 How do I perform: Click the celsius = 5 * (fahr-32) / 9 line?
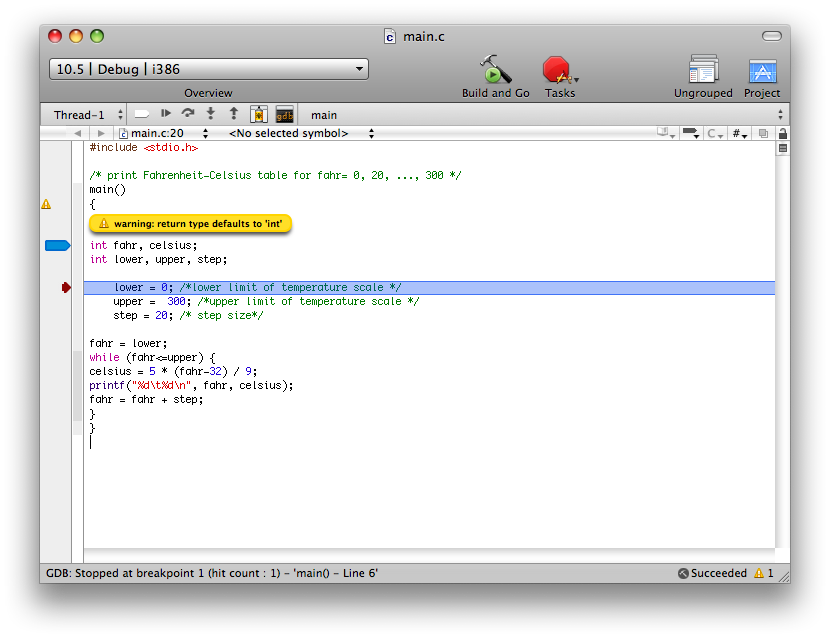173,371
